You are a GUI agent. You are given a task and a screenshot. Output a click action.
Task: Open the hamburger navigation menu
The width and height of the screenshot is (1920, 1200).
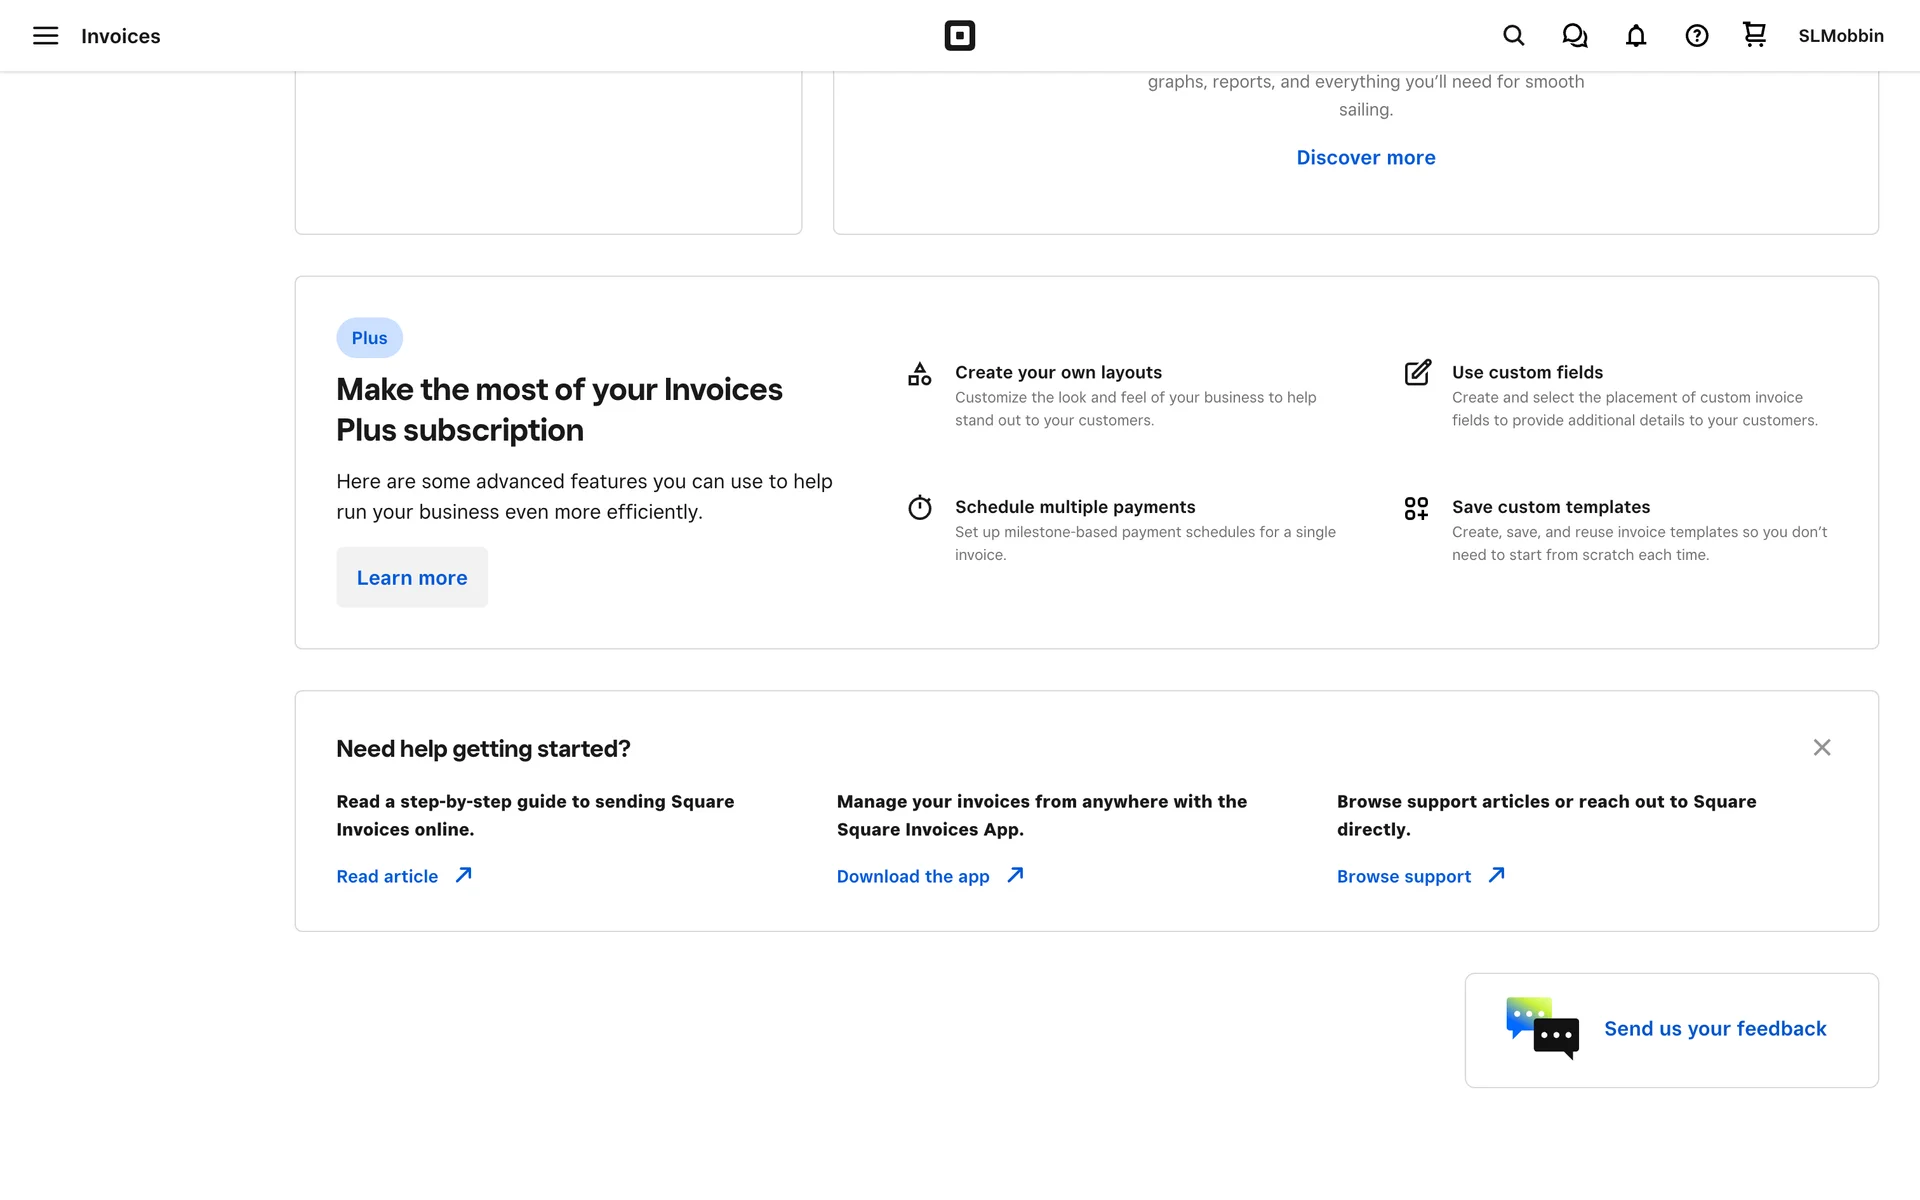click(45, 36)
